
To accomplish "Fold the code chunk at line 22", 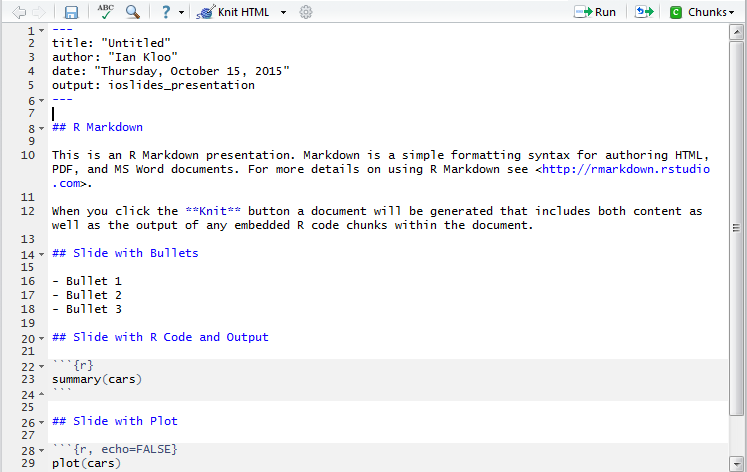I will click(41, 367).
